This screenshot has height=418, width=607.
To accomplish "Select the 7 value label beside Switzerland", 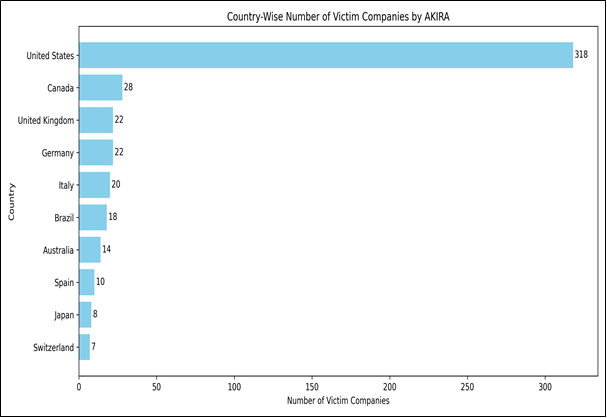I will coord(94,347).
